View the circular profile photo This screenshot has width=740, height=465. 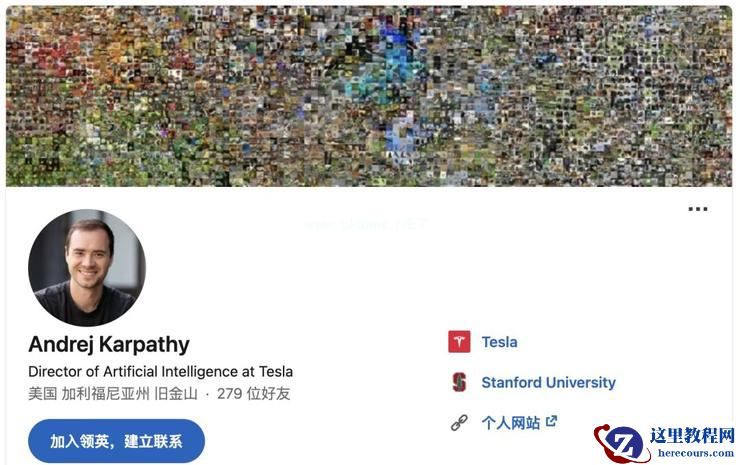[x=87, y=268]
